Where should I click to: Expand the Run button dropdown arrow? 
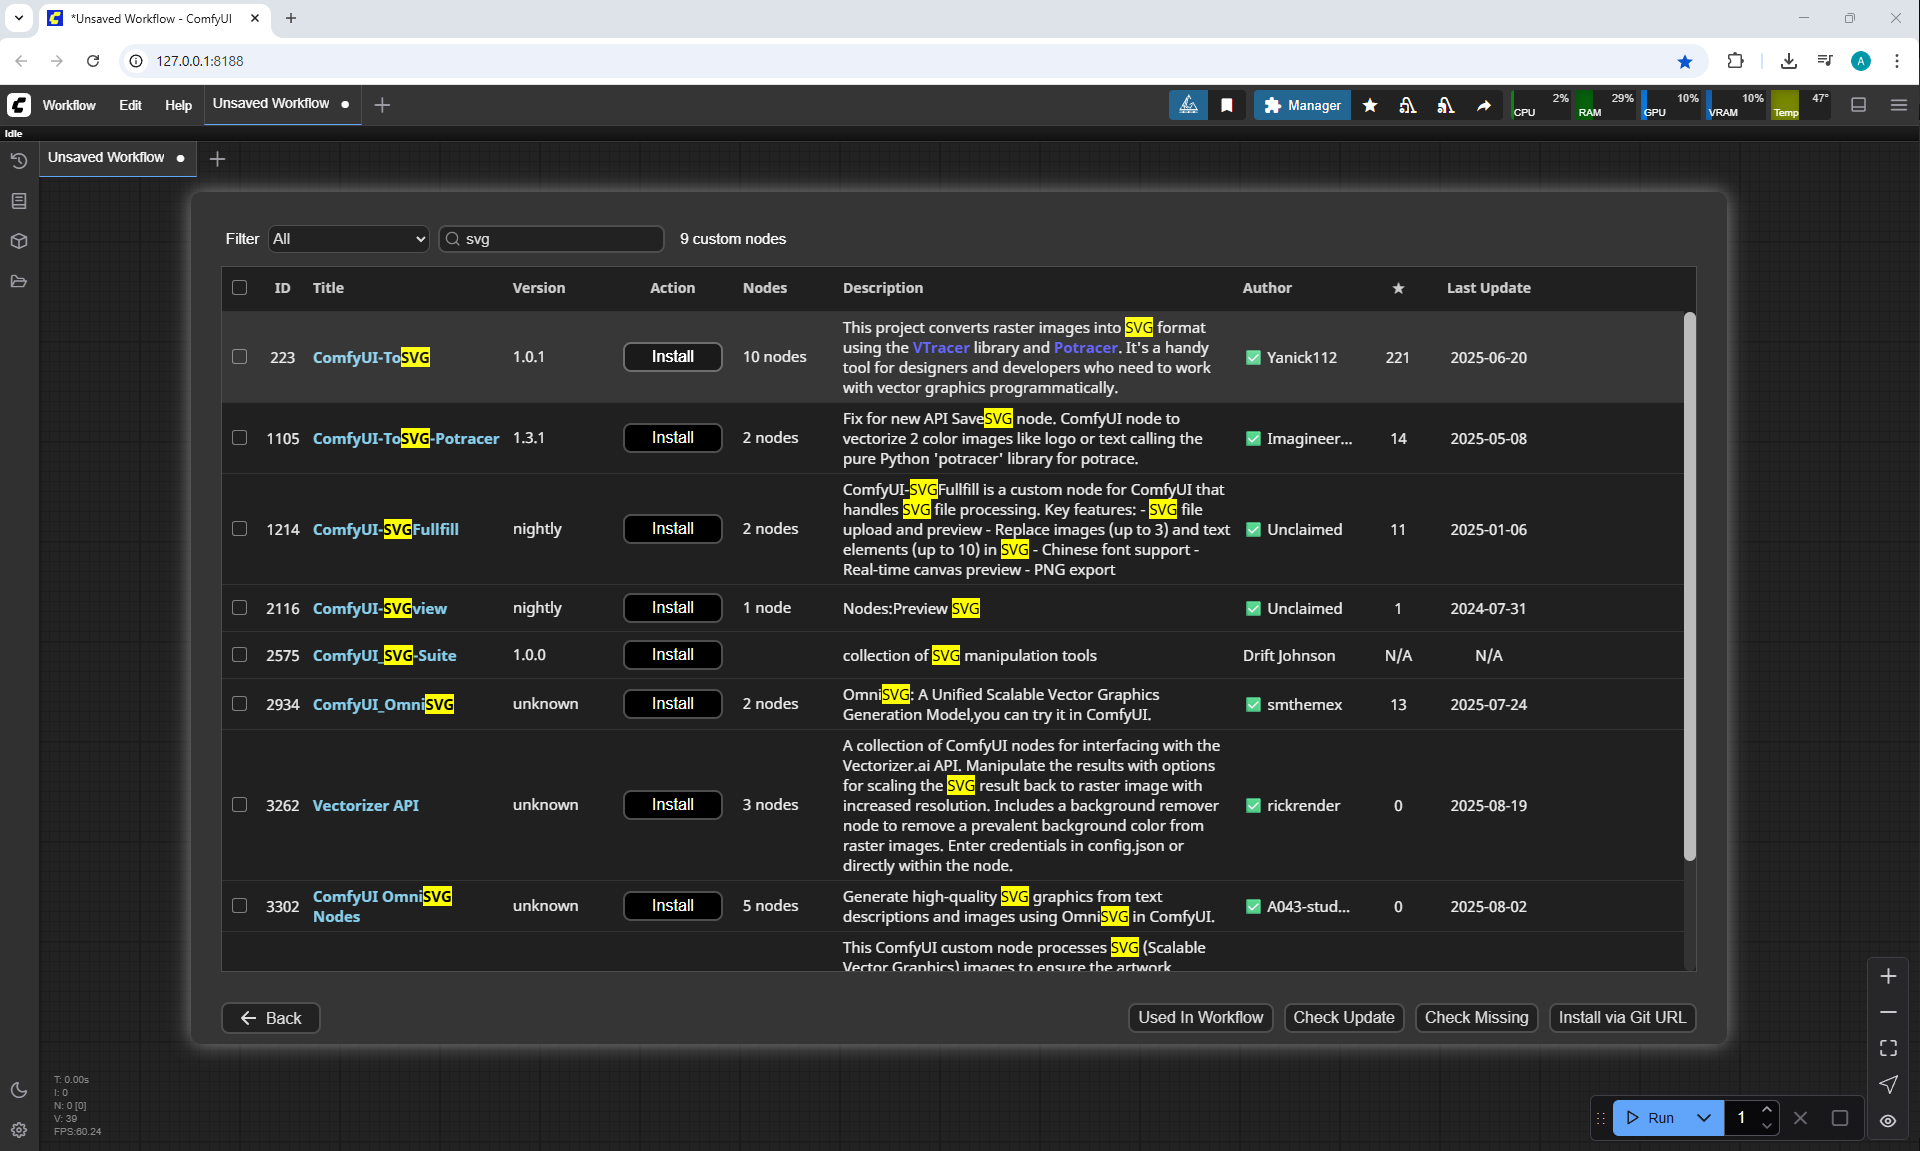coord(1704,1118)
